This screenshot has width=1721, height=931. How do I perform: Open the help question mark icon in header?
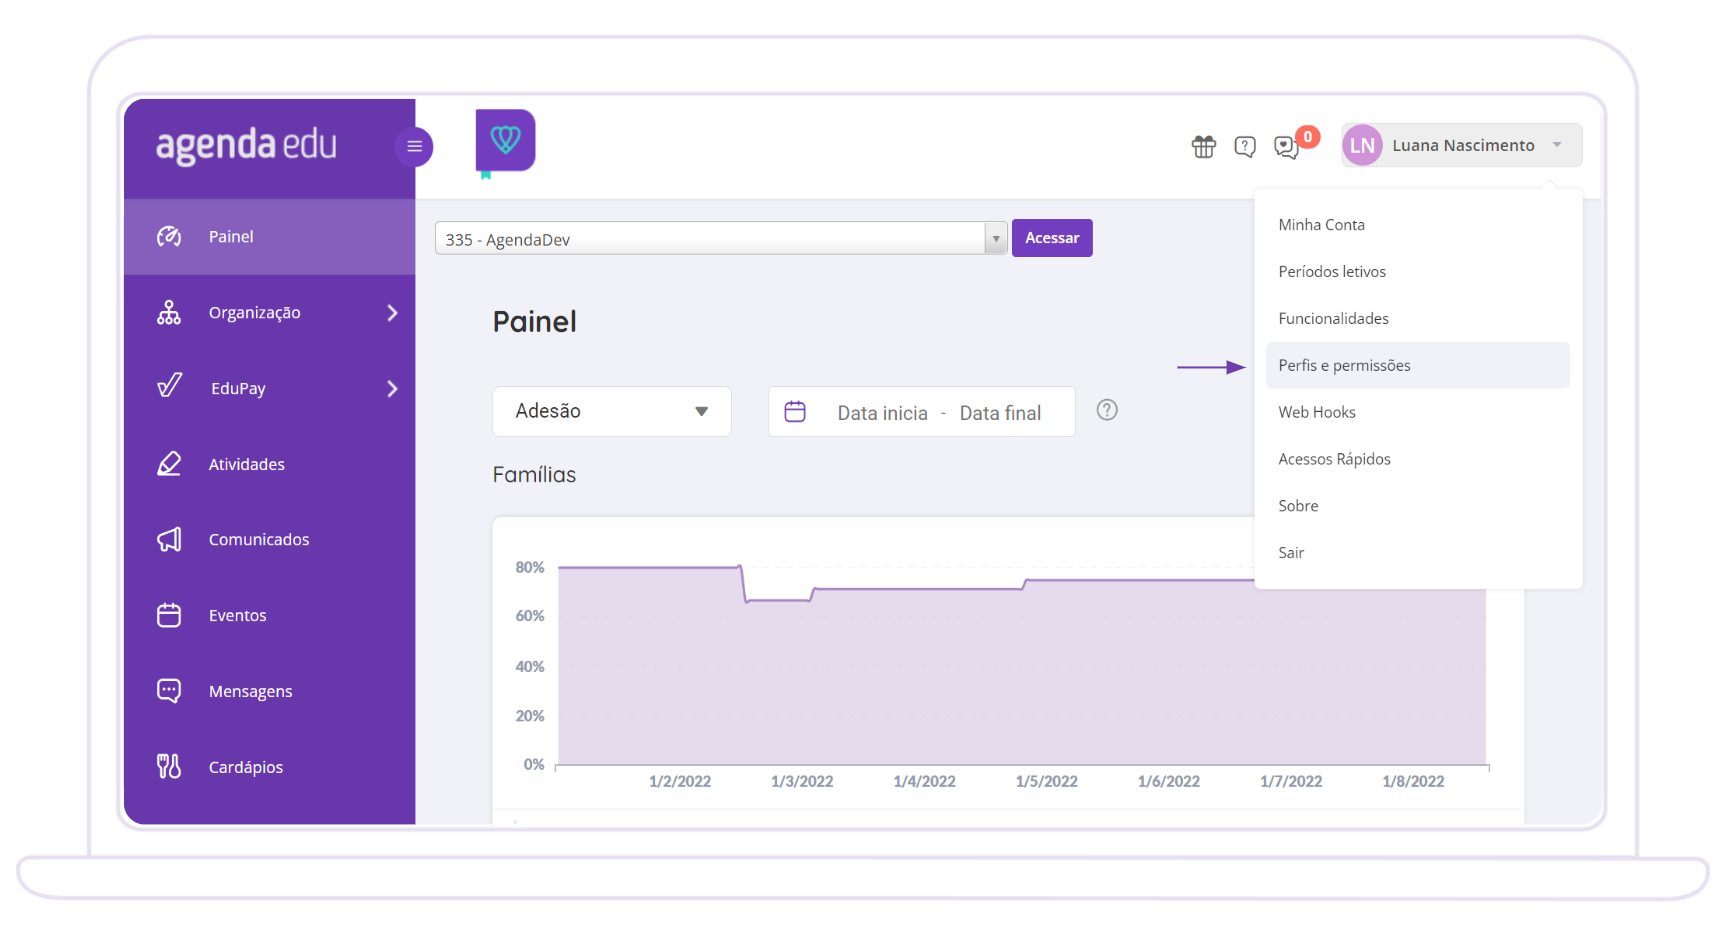tap(1245, 147)
